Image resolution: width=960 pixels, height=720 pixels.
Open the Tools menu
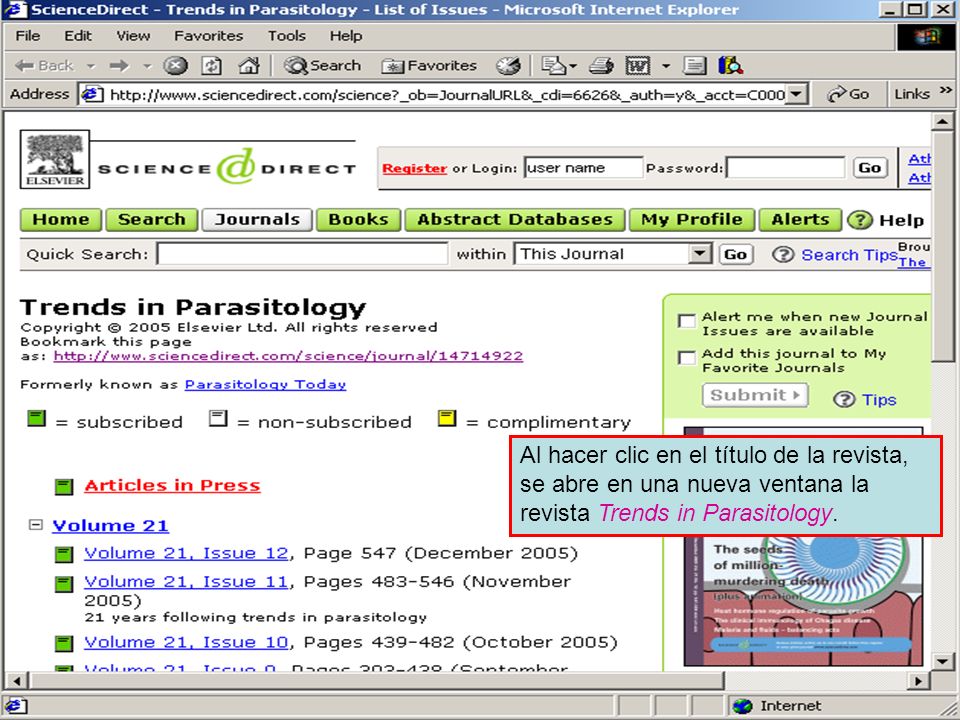pyautogui.click(x=287, y=36)
